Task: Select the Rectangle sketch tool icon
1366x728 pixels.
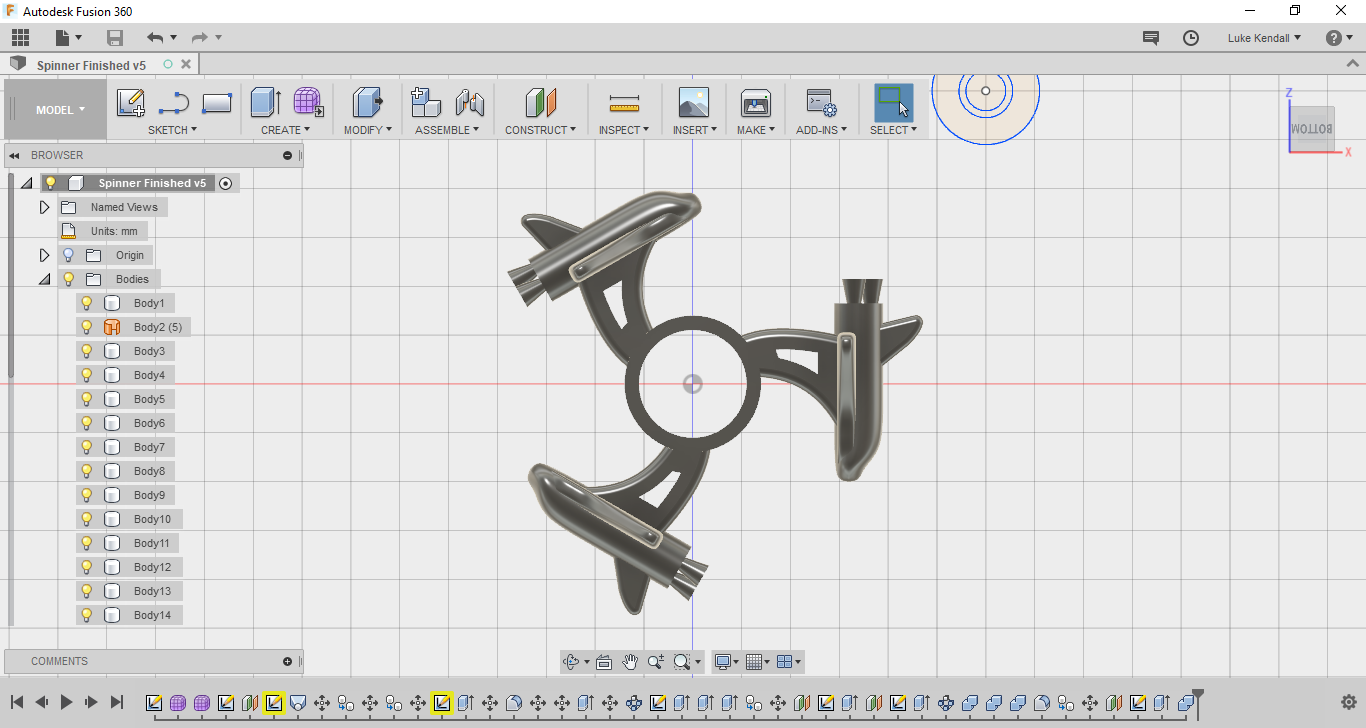Action: (x=217, y=102)
